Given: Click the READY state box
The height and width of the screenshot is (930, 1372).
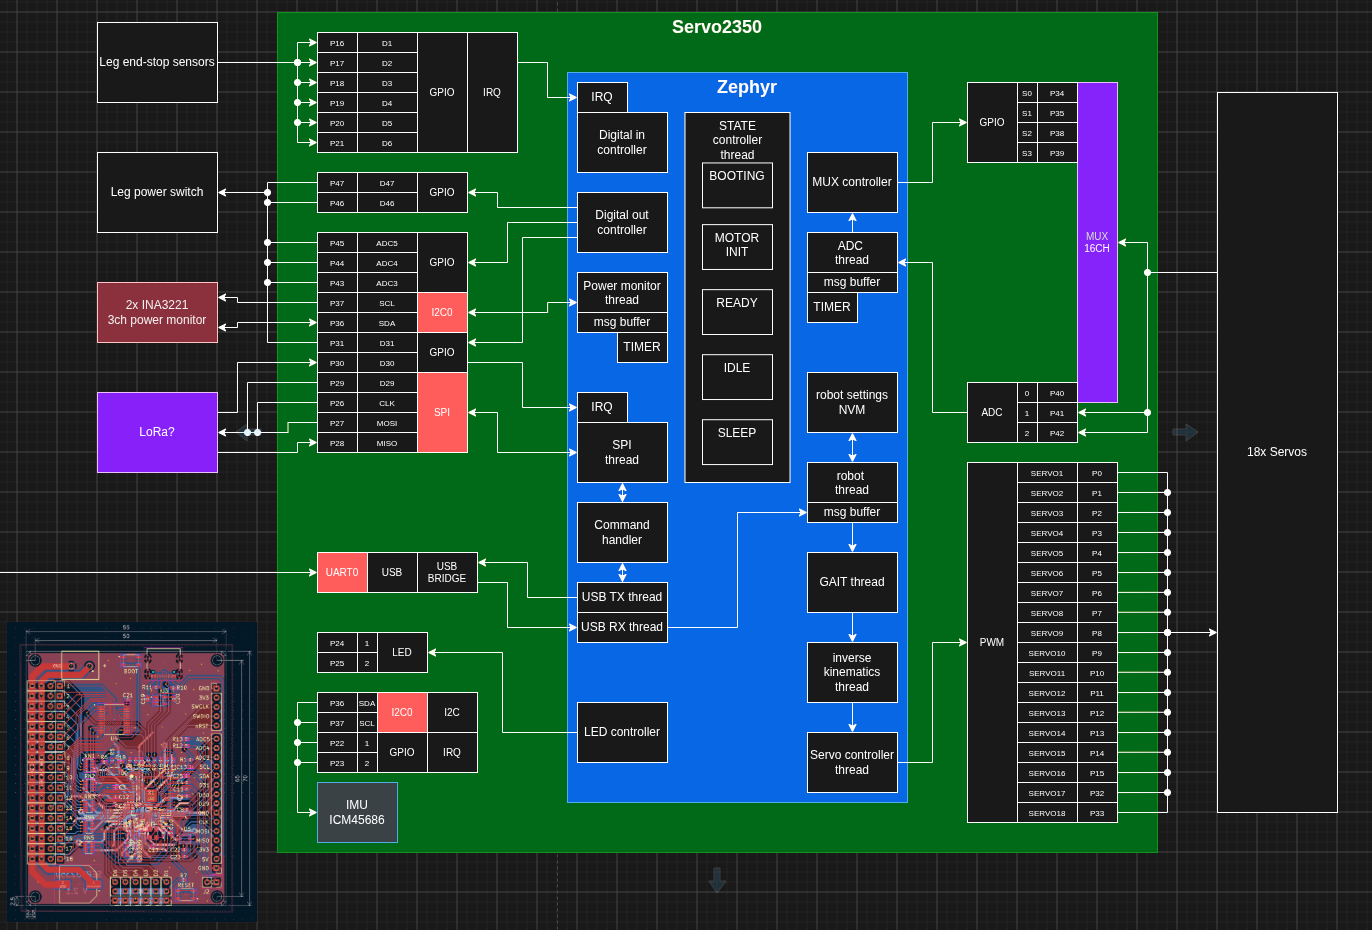Looking at the screenshot, I should pos(737,311).
